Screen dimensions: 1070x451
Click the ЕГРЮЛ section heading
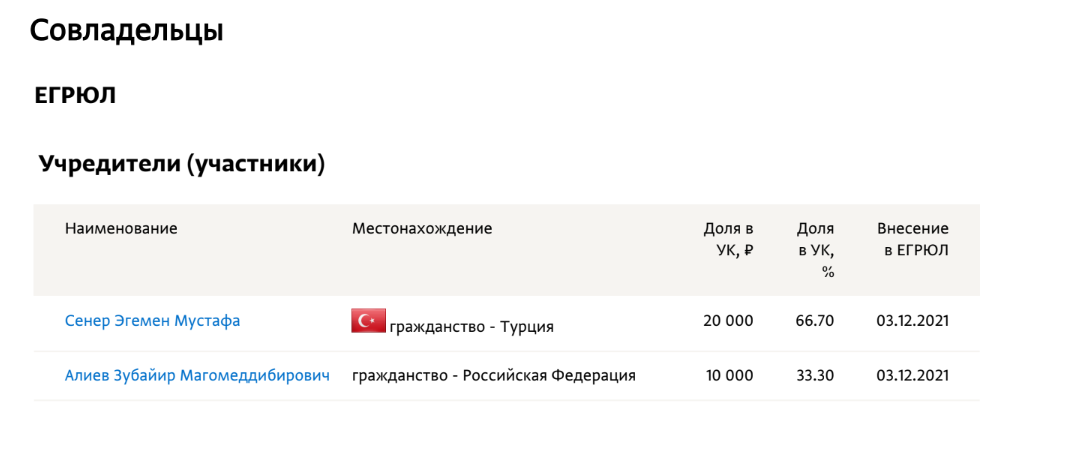tap(75, 96)
